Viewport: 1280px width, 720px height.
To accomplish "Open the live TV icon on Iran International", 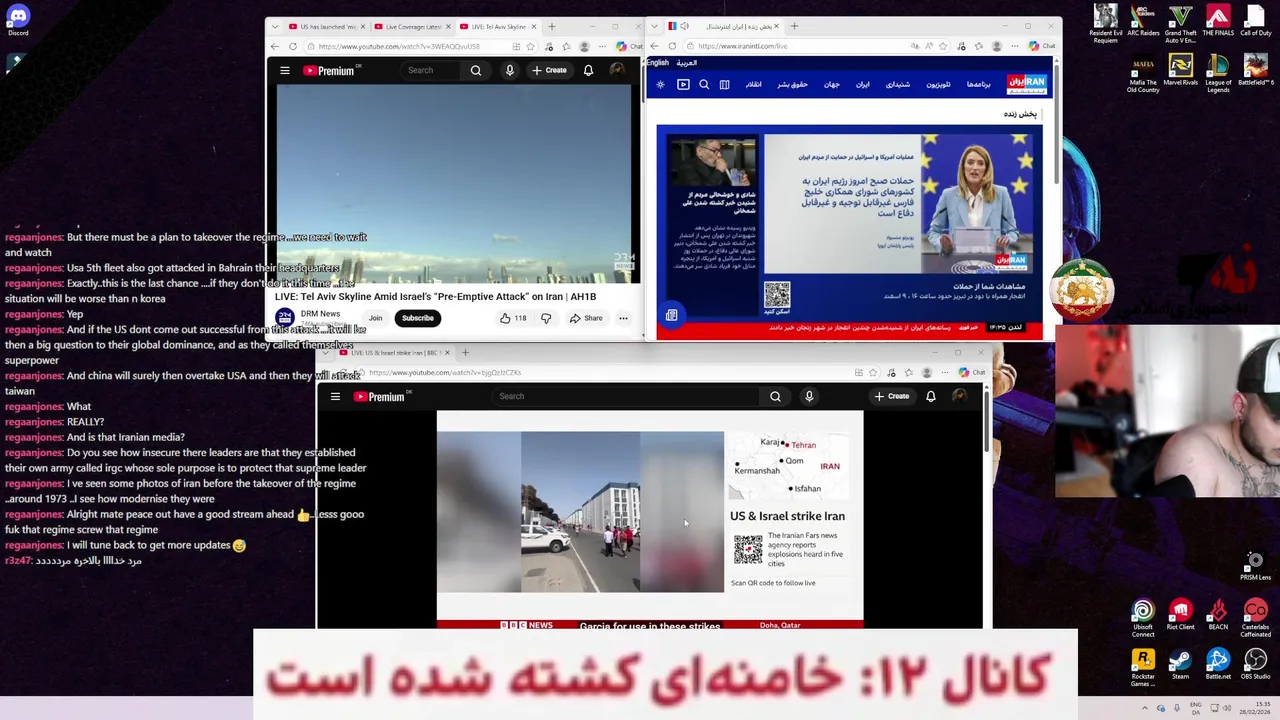I will click(x=683, y=85).
